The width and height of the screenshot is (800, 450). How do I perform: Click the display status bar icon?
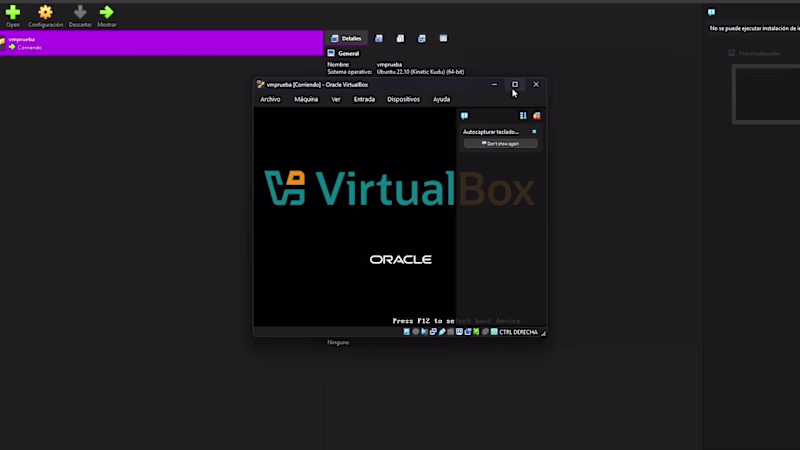click(x=459, y=332)
